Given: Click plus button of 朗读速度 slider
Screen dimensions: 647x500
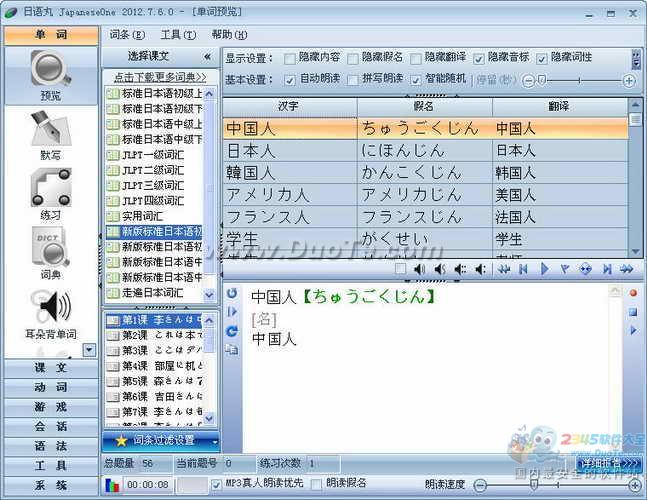Looking at the screenshot, I should pyautogui.click(x=635, y=486).
